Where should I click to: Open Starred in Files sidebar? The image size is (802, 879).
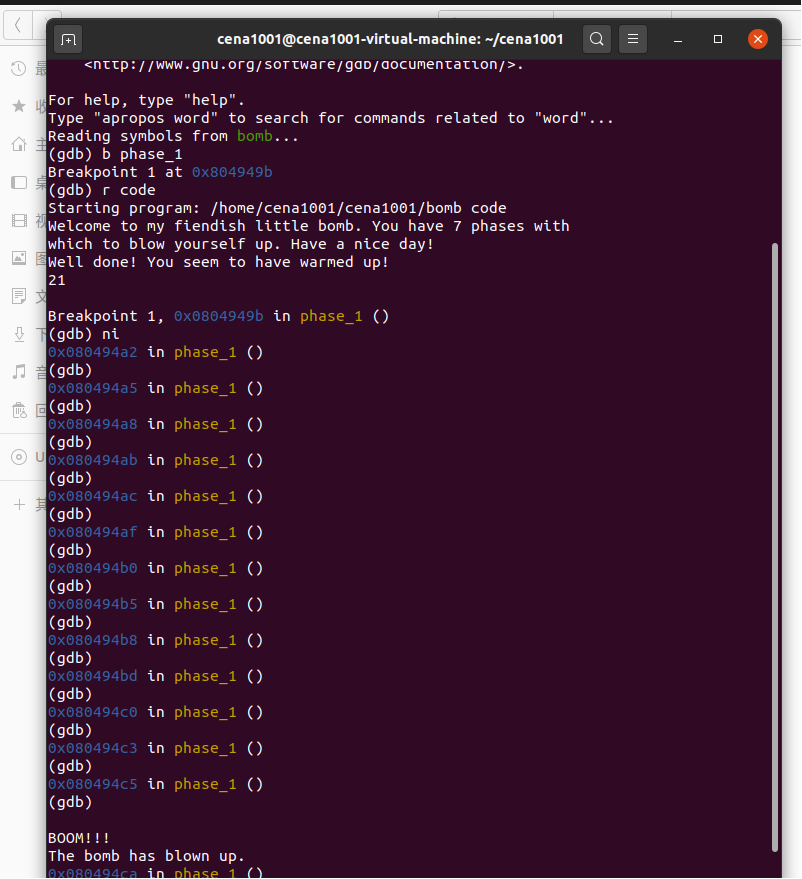tap(19, 106)
